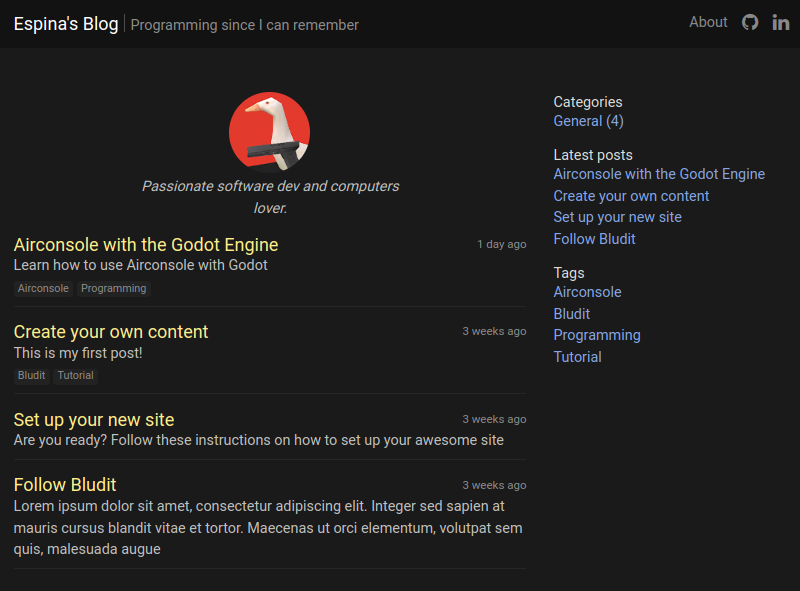The height and width of the screenshot is (591, 800).
Task: Click the 'Latest posts' sidebar heading
Action: click(x=593, y=155)
